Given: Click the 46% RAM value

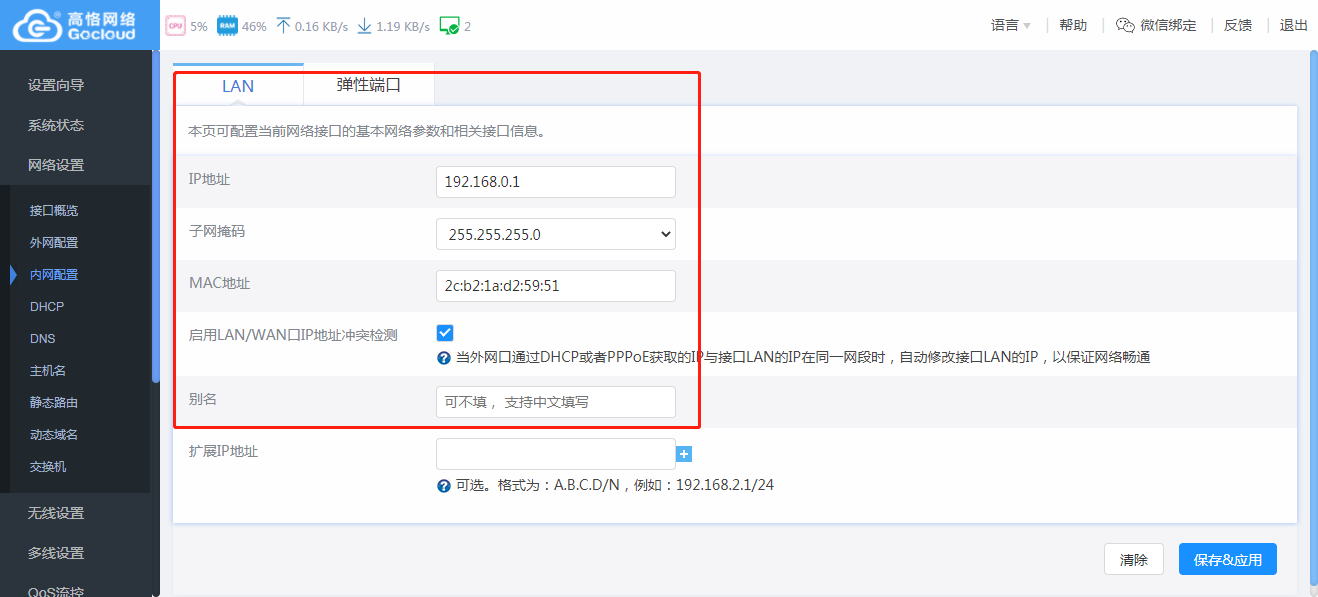Looking at the screenshot, I should [x=254, y=26].
